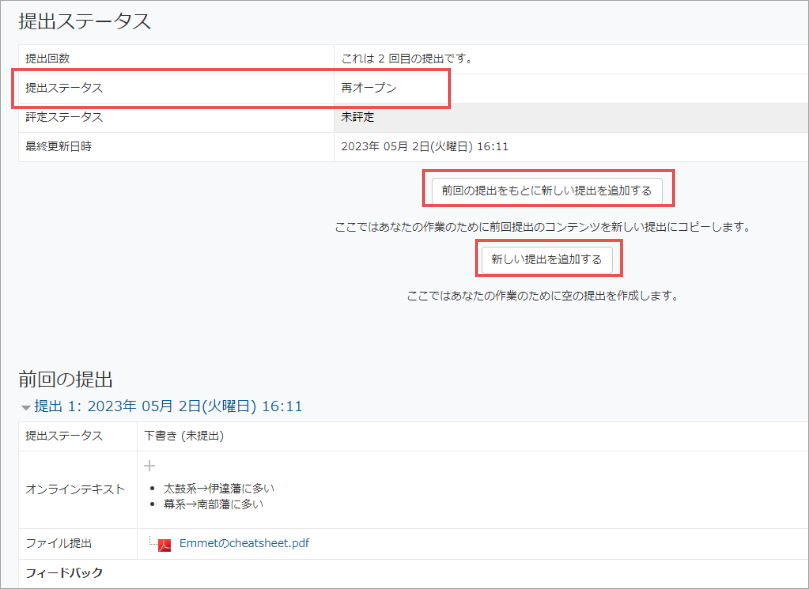Viewport: 809px width, 589px height.
Task: Collapse the 提出 1 section triangle
Action: [x=26, y=408]
